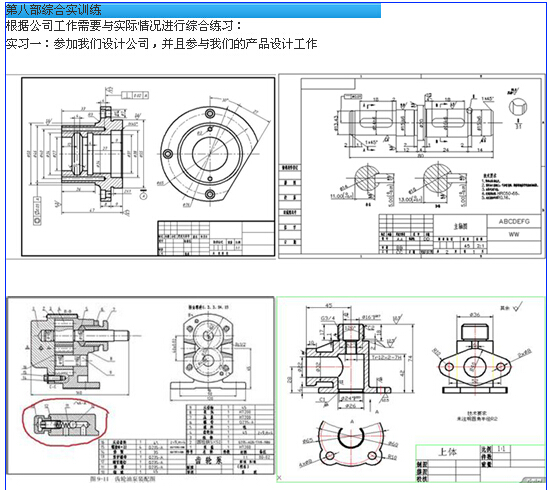Click the 上体 title block label

447,452
